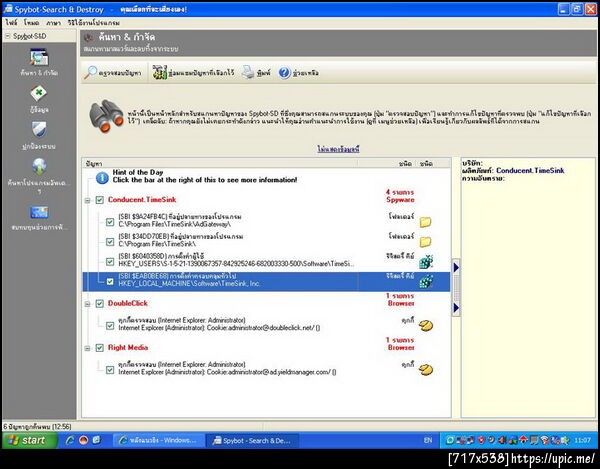Select the DoubleClick group name

[128, 303]
